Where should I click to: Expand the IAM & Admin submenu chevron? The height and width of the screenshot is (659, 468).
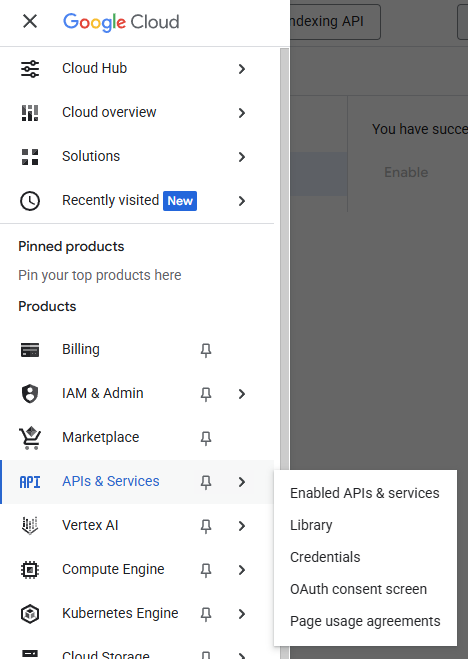coord(242,394)
